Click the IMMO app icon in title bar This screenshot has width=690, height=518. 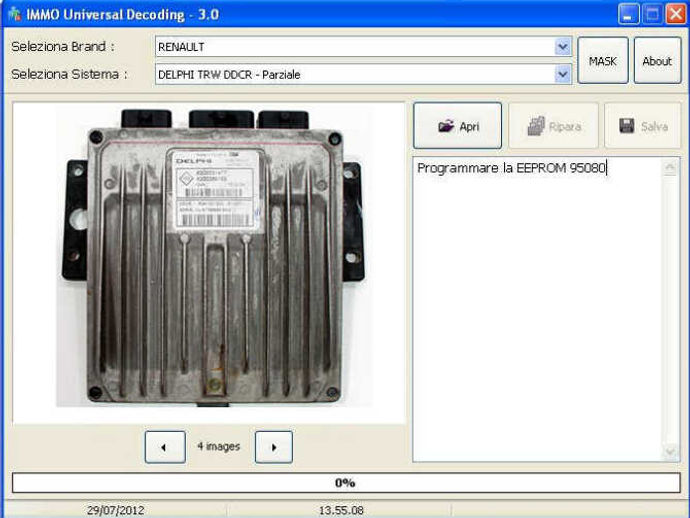click(15, 14)
